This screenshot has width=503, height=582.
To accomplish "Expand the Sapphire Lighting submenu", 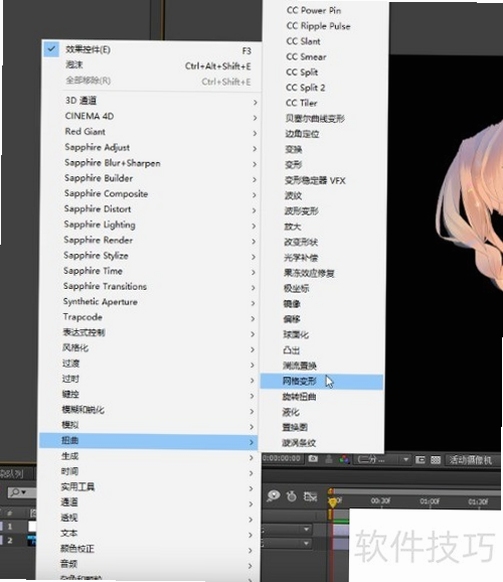I will tap(161, 225).
